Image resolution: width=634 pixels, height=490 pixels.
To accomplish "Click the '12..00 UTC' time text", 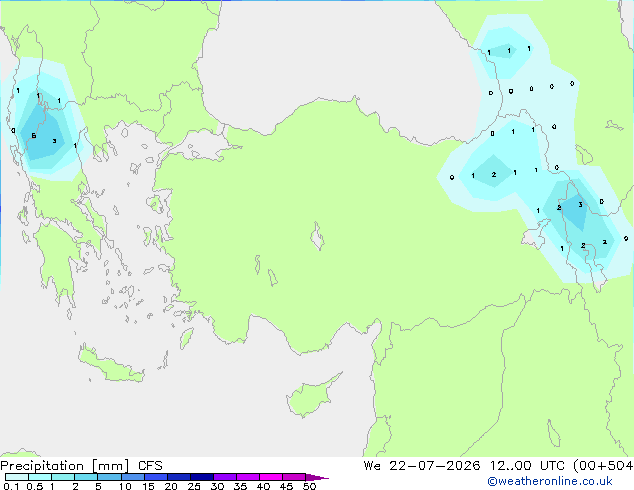I will [526, 466].
